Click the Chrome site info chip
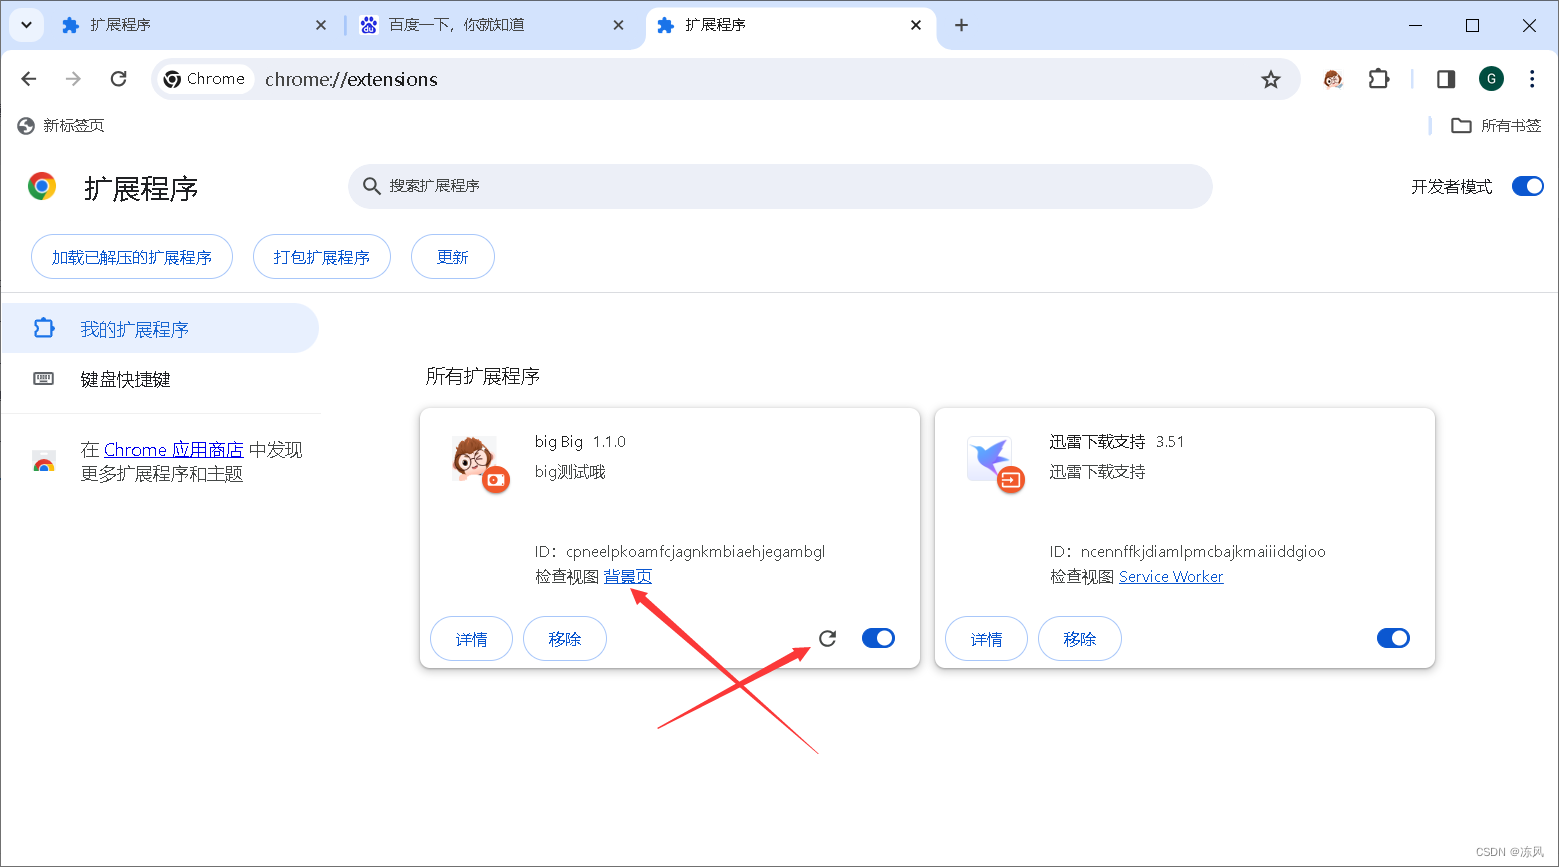The height and width of the screenshot is (867, 1559). 206,79
